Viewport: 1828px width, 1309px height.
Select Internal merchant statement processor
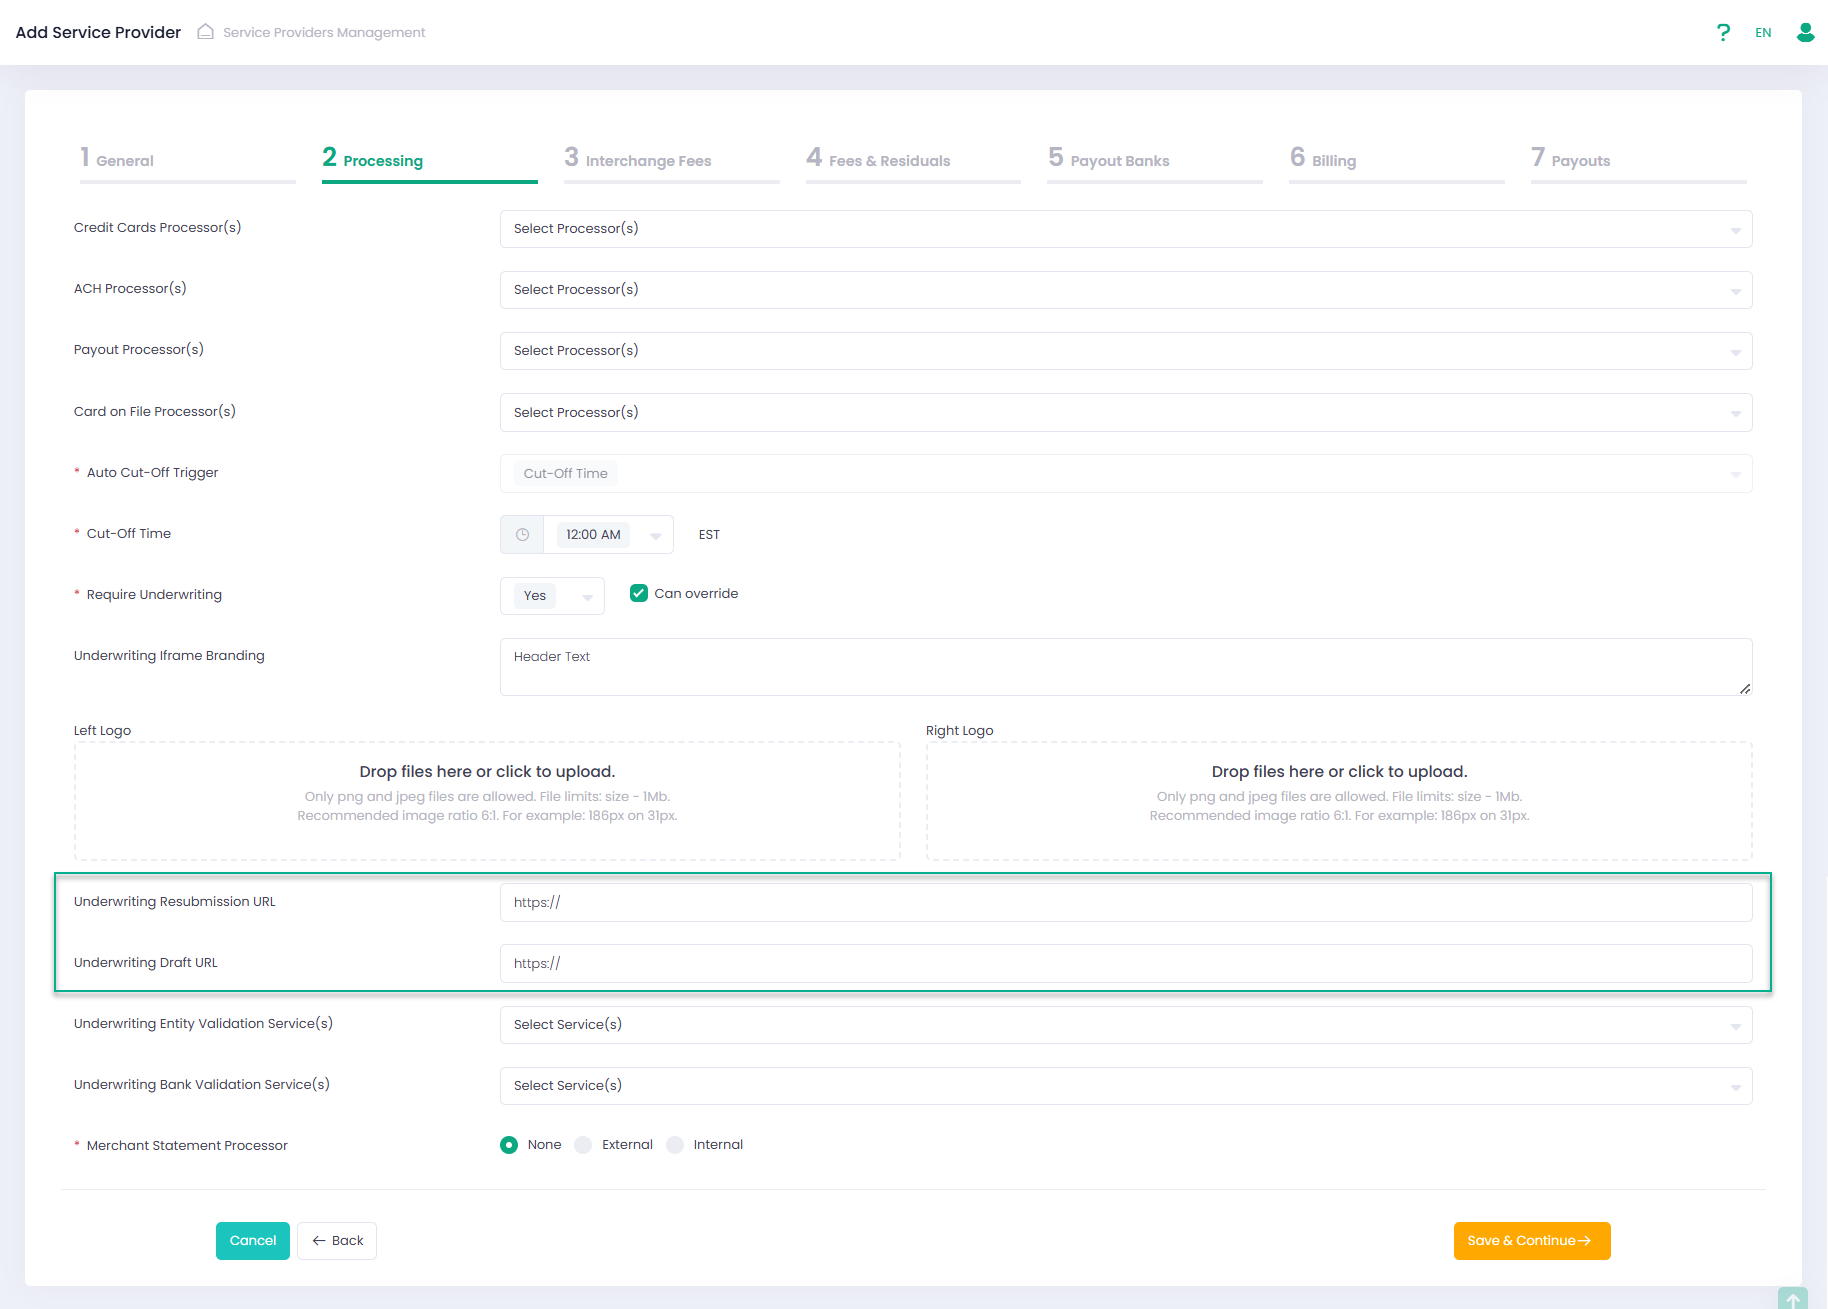pyautogui.click(x=676, y=1145)
